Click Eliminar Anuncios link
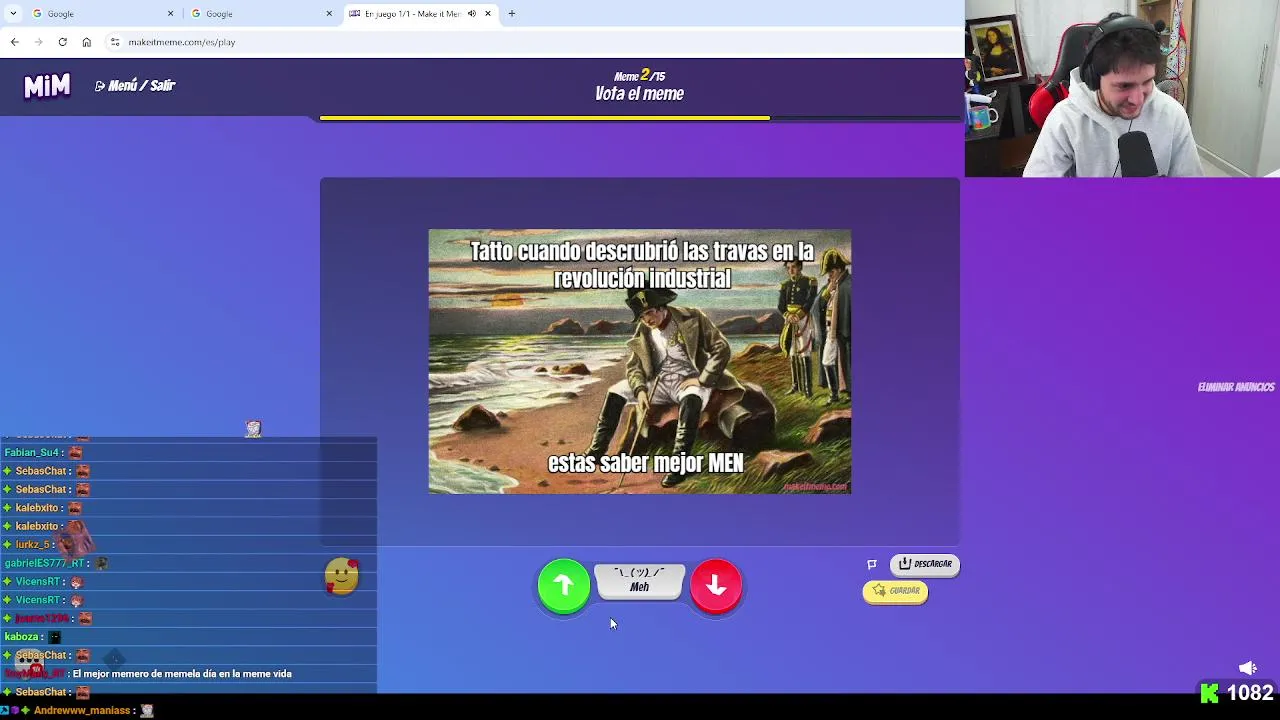This screenshot has width=1280, height=720. (x=1236, y=387)
